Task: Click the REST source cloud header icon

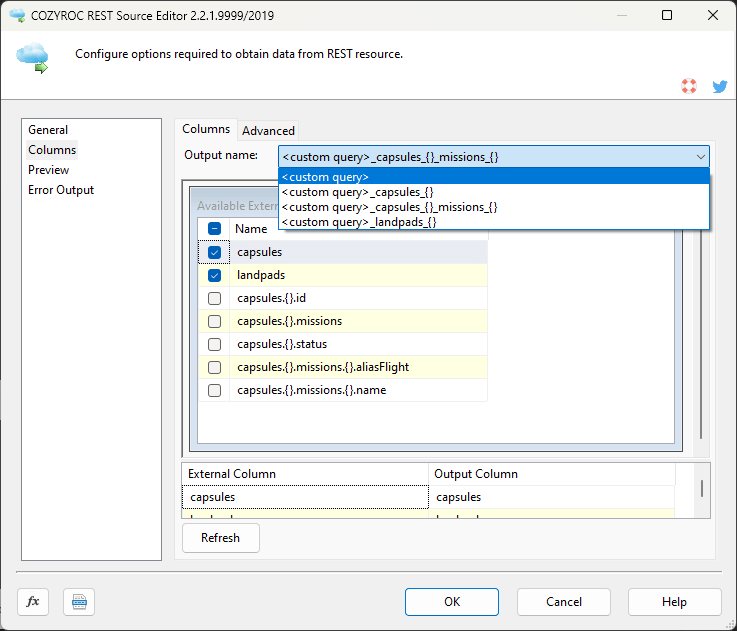Action: coord(32,58)
